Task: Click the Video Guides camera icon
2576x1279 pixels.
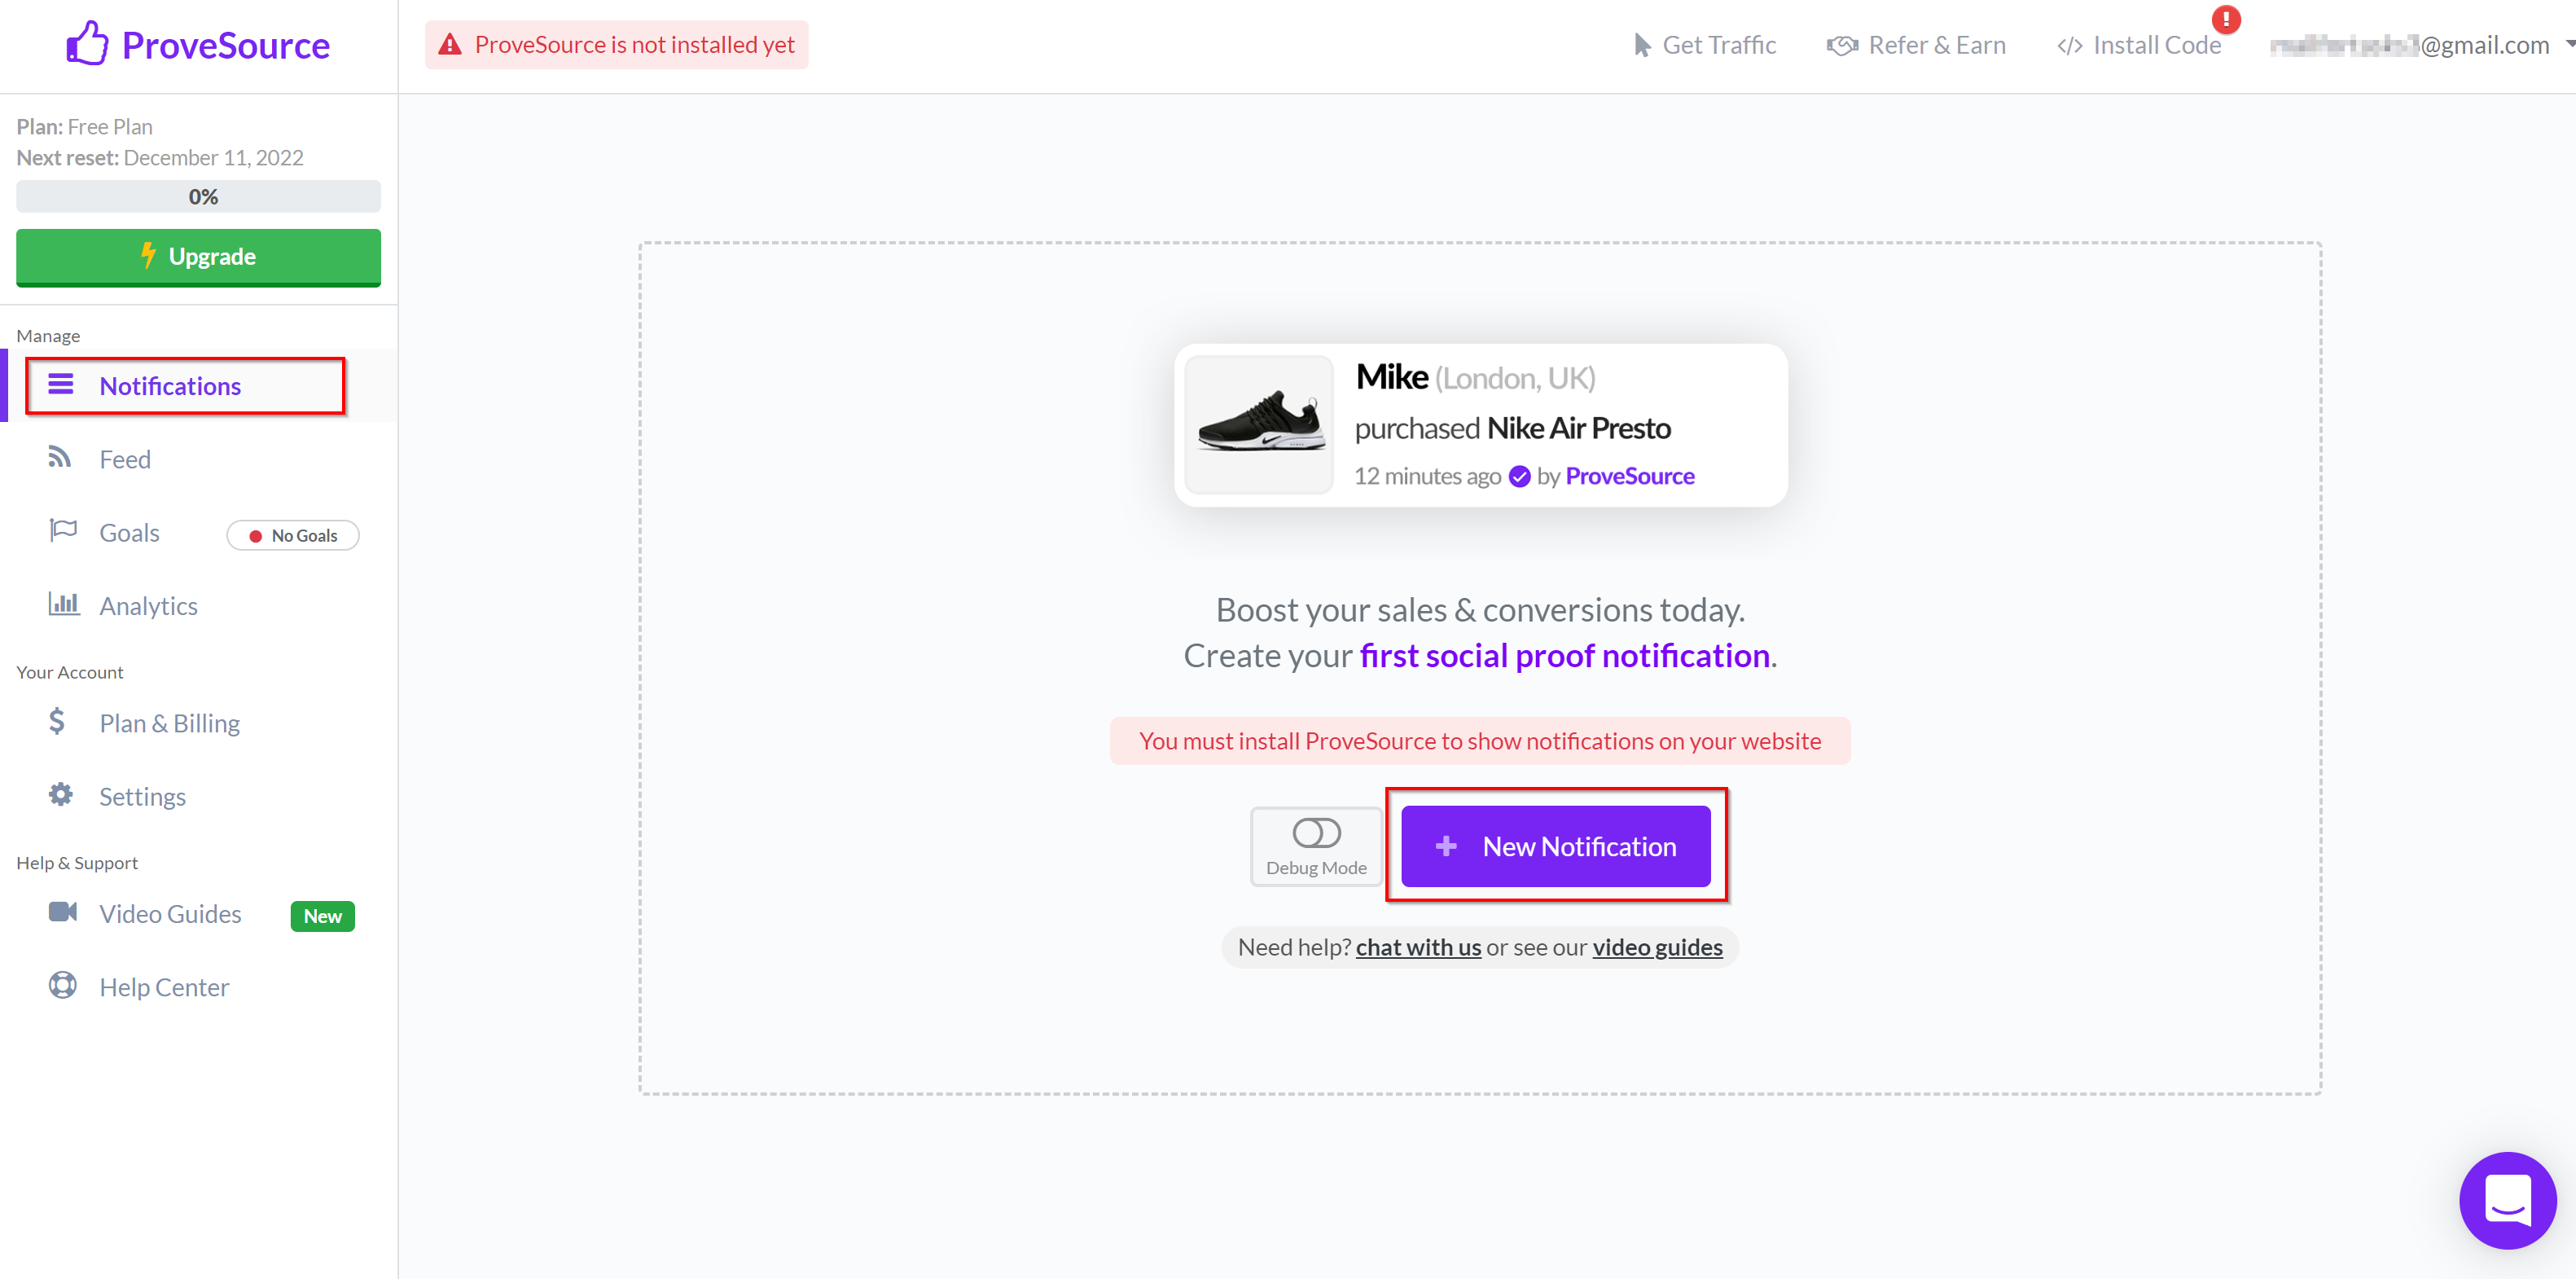Action: (61, 914)
